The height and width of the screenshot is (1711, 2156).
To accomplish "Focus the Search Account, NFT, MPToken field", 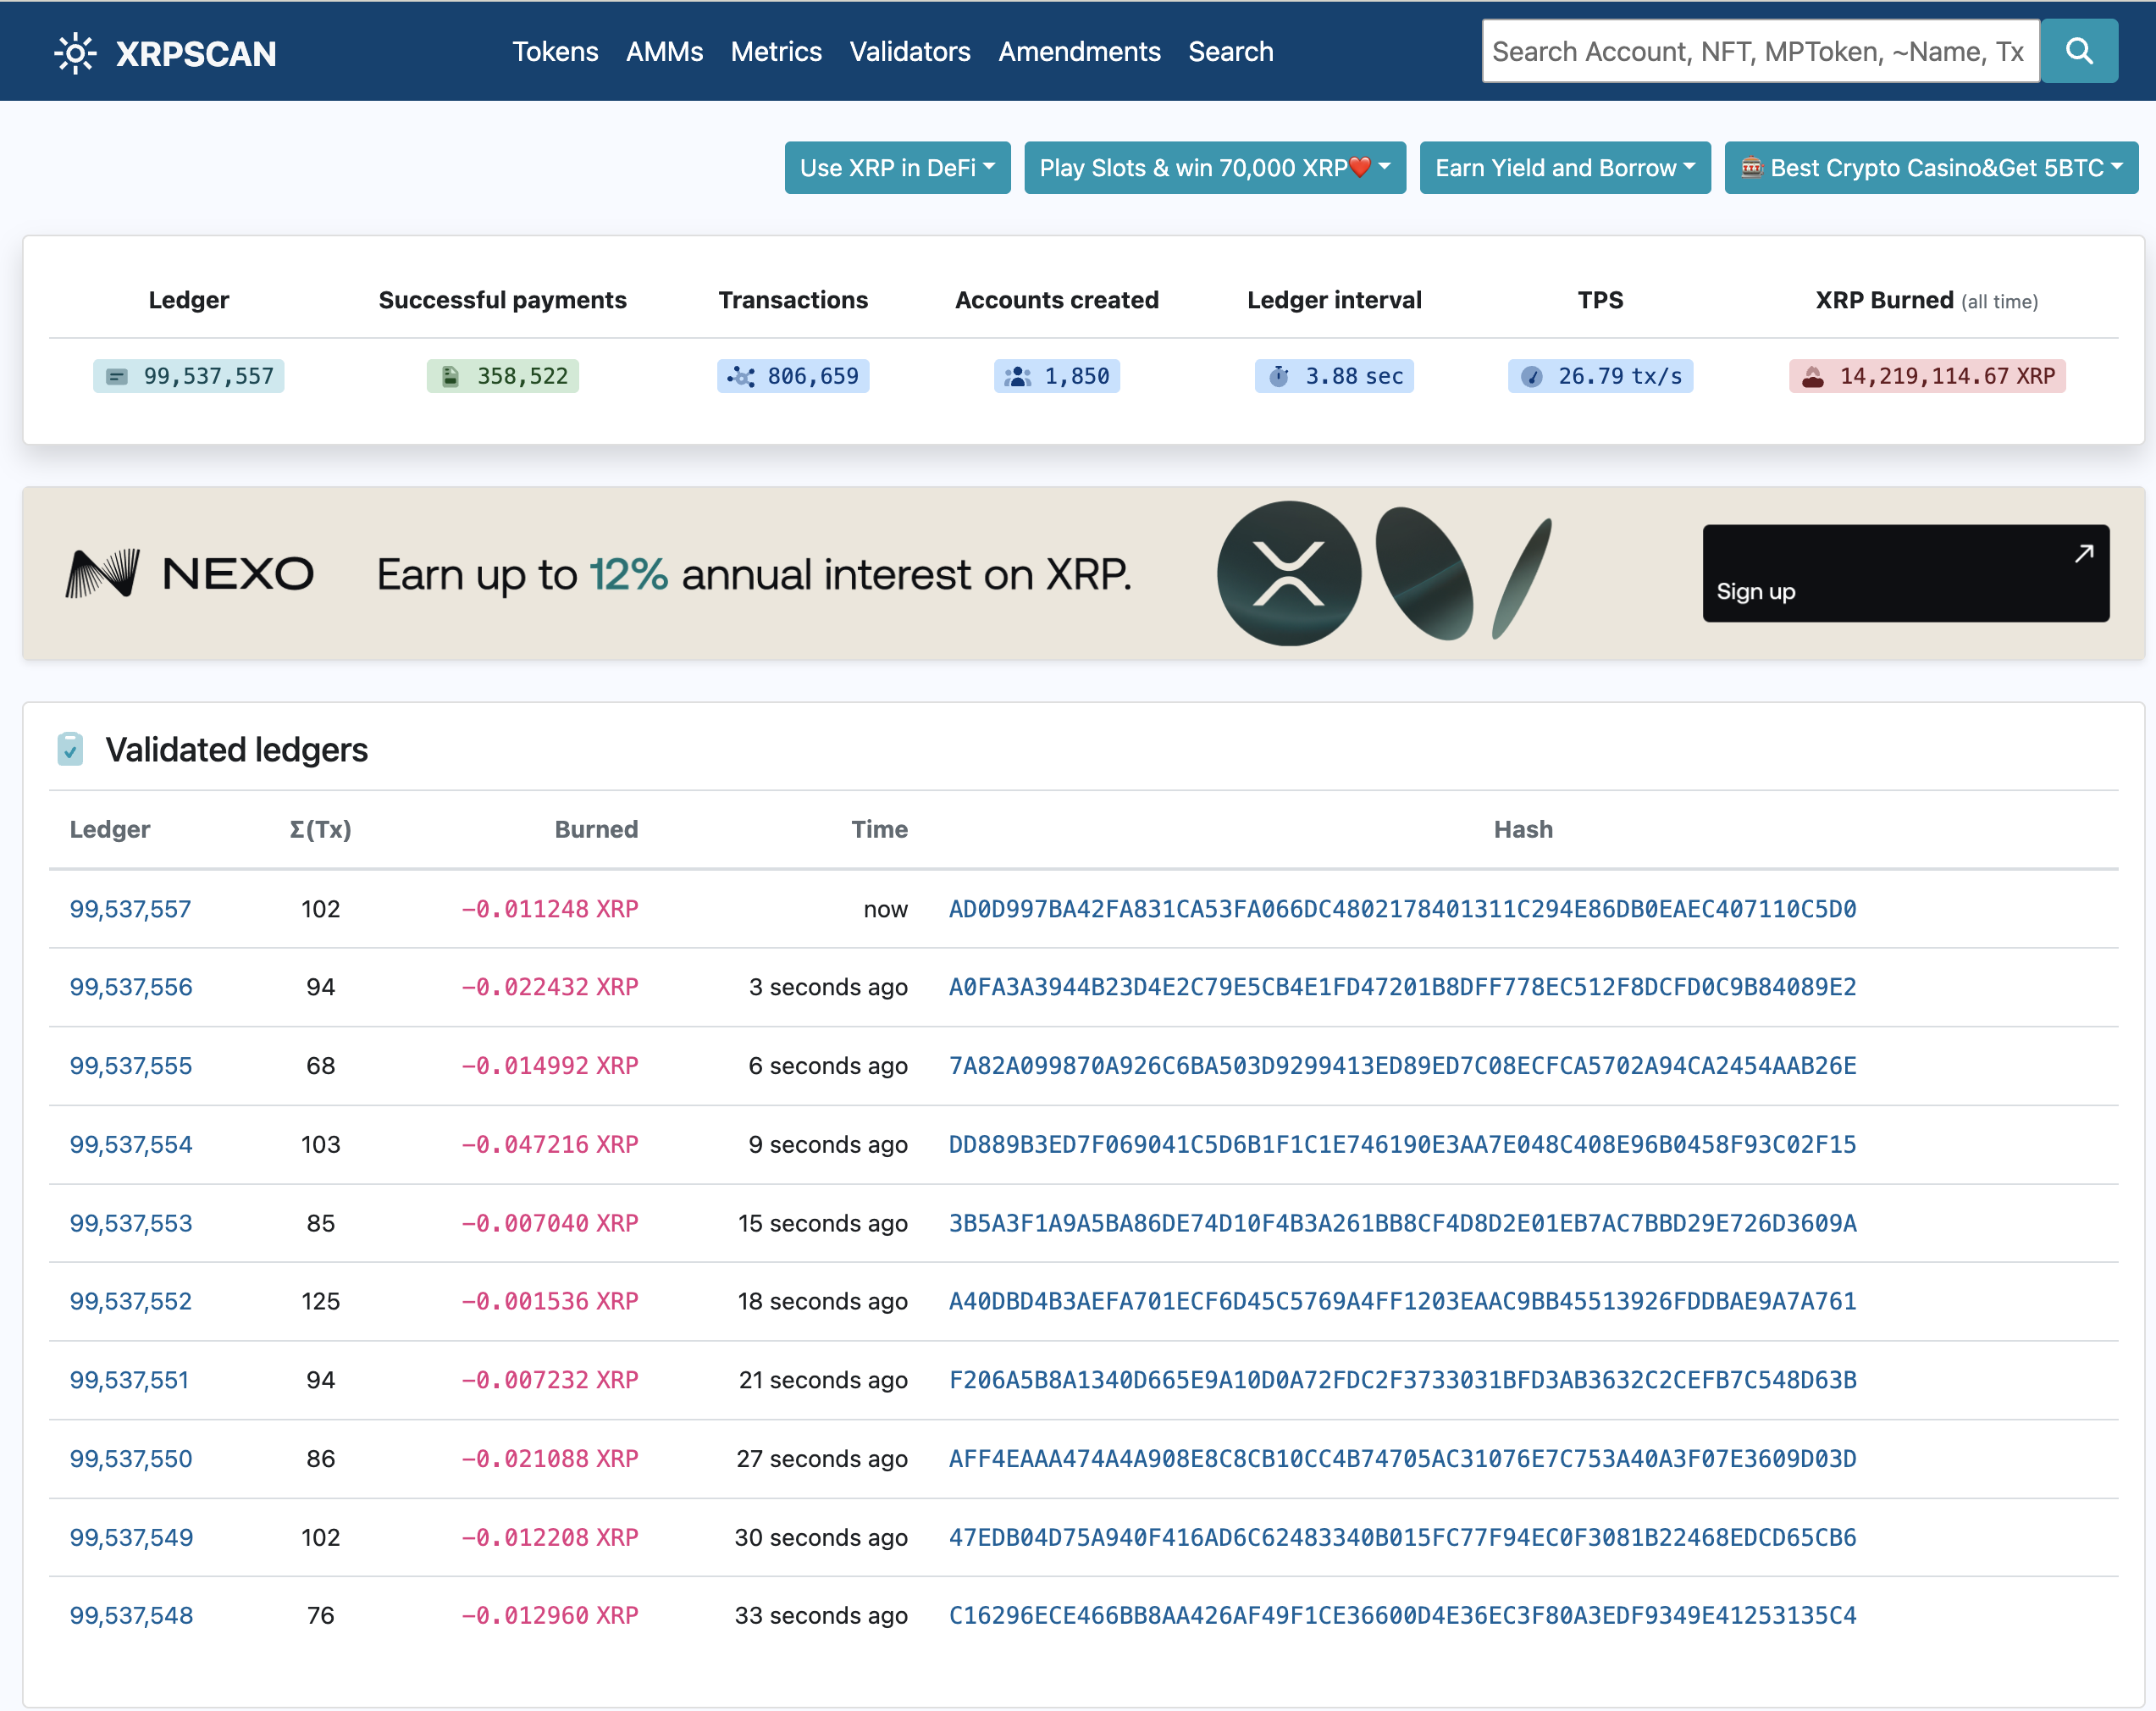I will (x=1759, y=52).
